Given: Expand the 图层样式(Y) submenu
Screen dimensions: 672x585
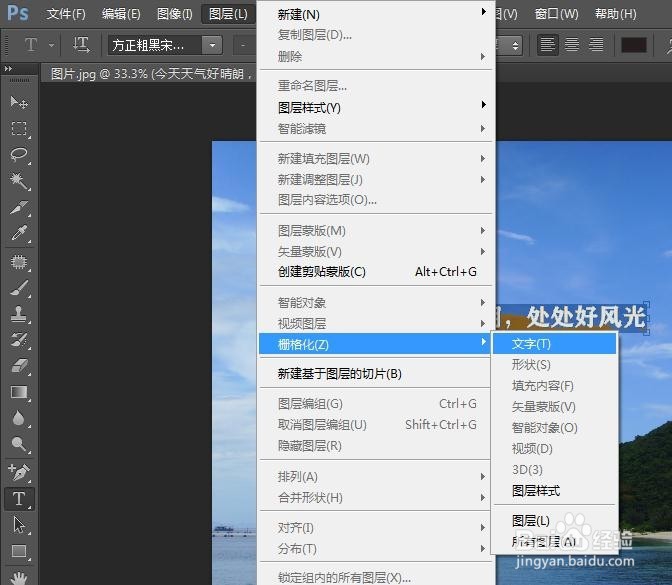Looking at the screenshot, I should click(376, 107).
